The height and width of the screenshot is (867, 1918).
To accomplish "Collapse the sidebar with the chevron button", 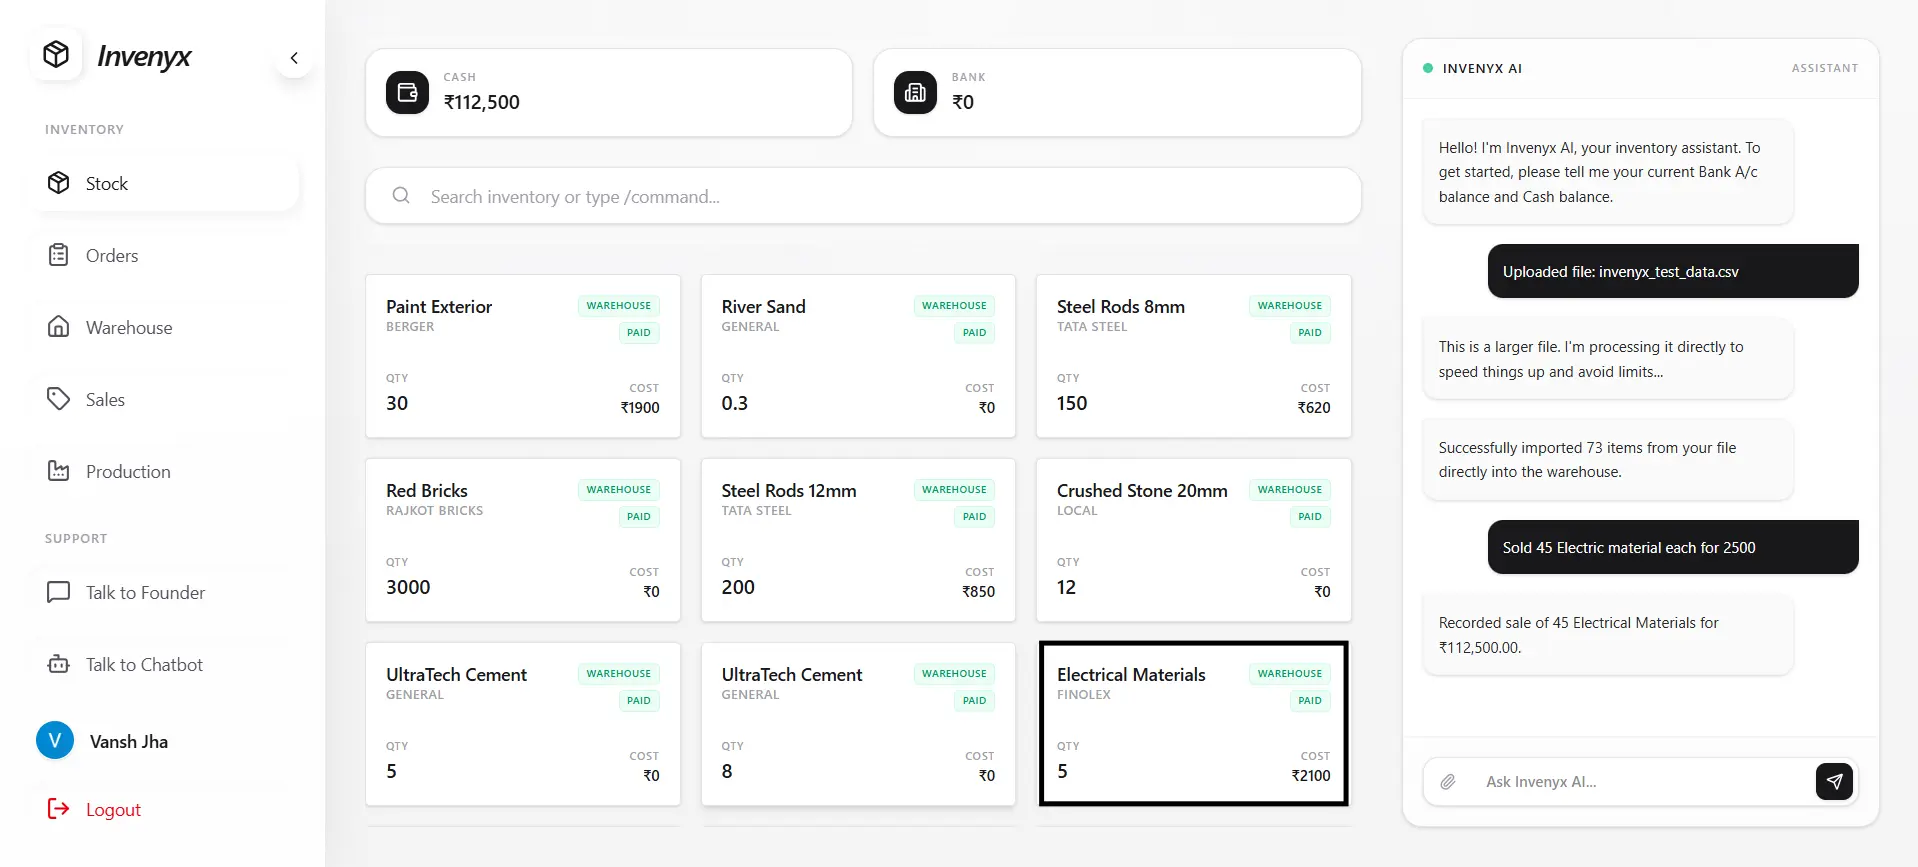I will pyautogui.click(x=294, y=58).
